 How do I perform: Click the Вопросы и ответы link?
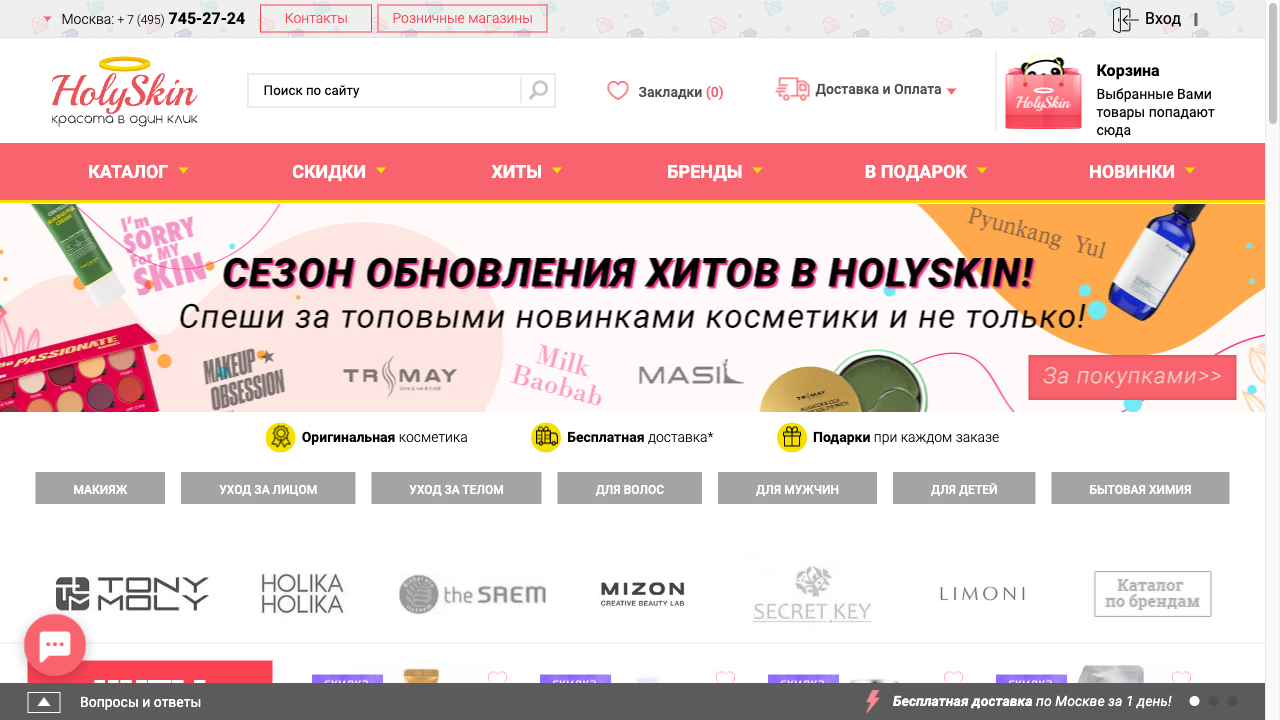140,702
